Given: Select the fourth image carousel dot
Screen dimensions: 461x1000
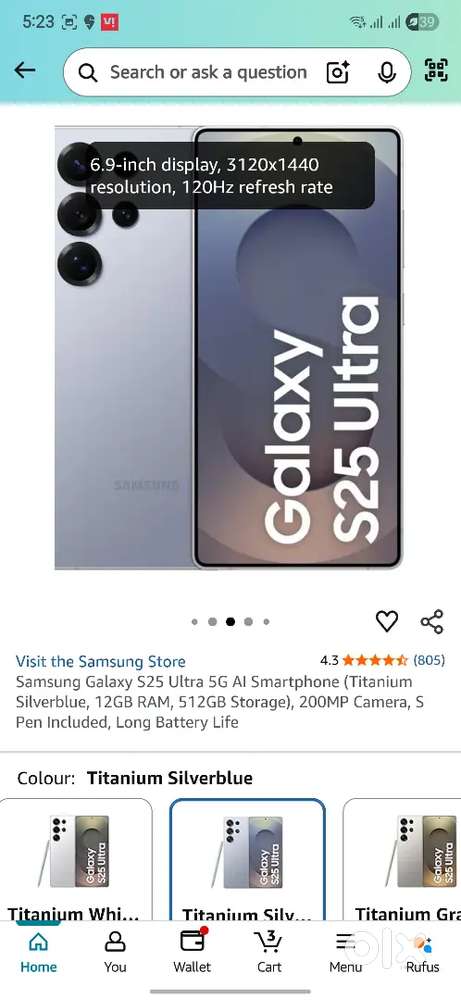Looking at the screenshot, I should 248,622.
